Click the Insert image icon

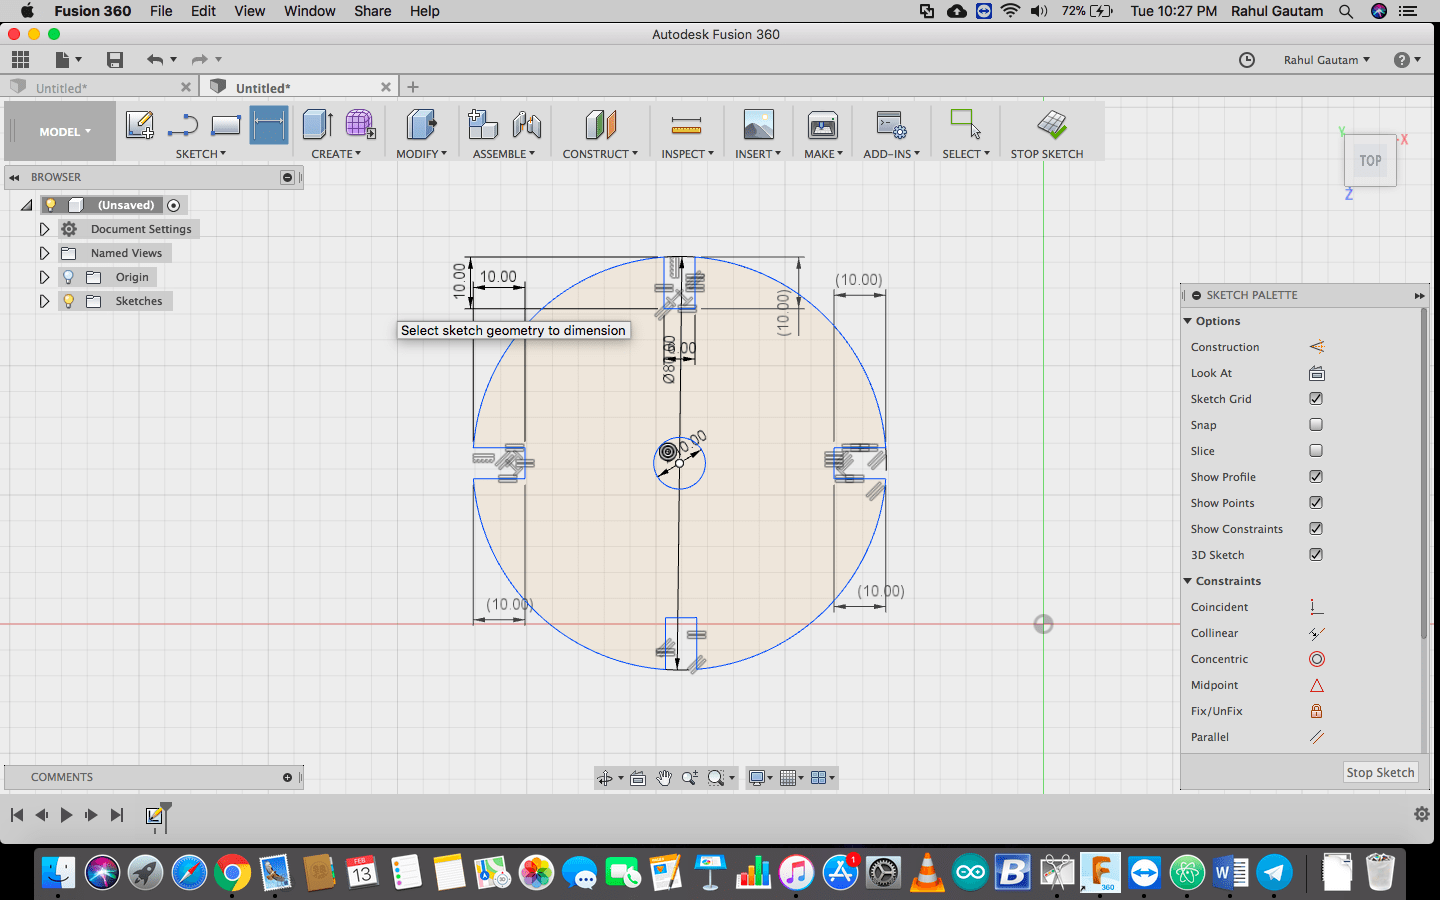pos(758,125)
